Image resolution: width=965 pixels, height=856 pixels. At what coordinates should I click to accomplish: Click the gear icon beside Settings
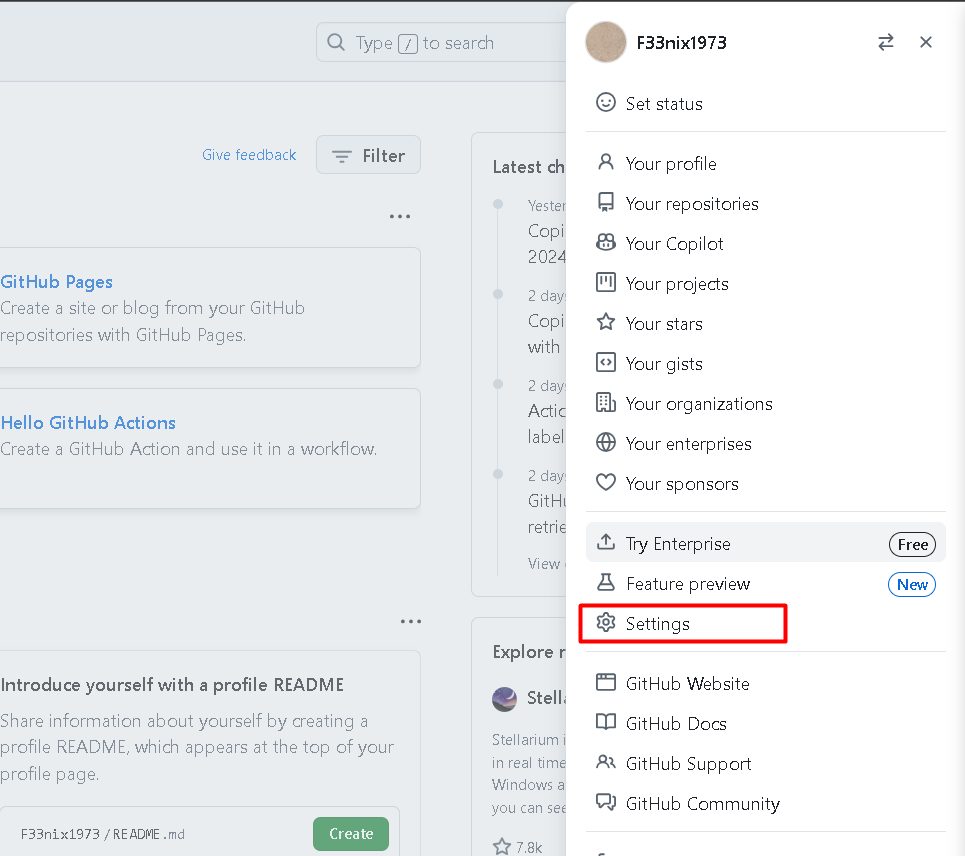[606, 622]
